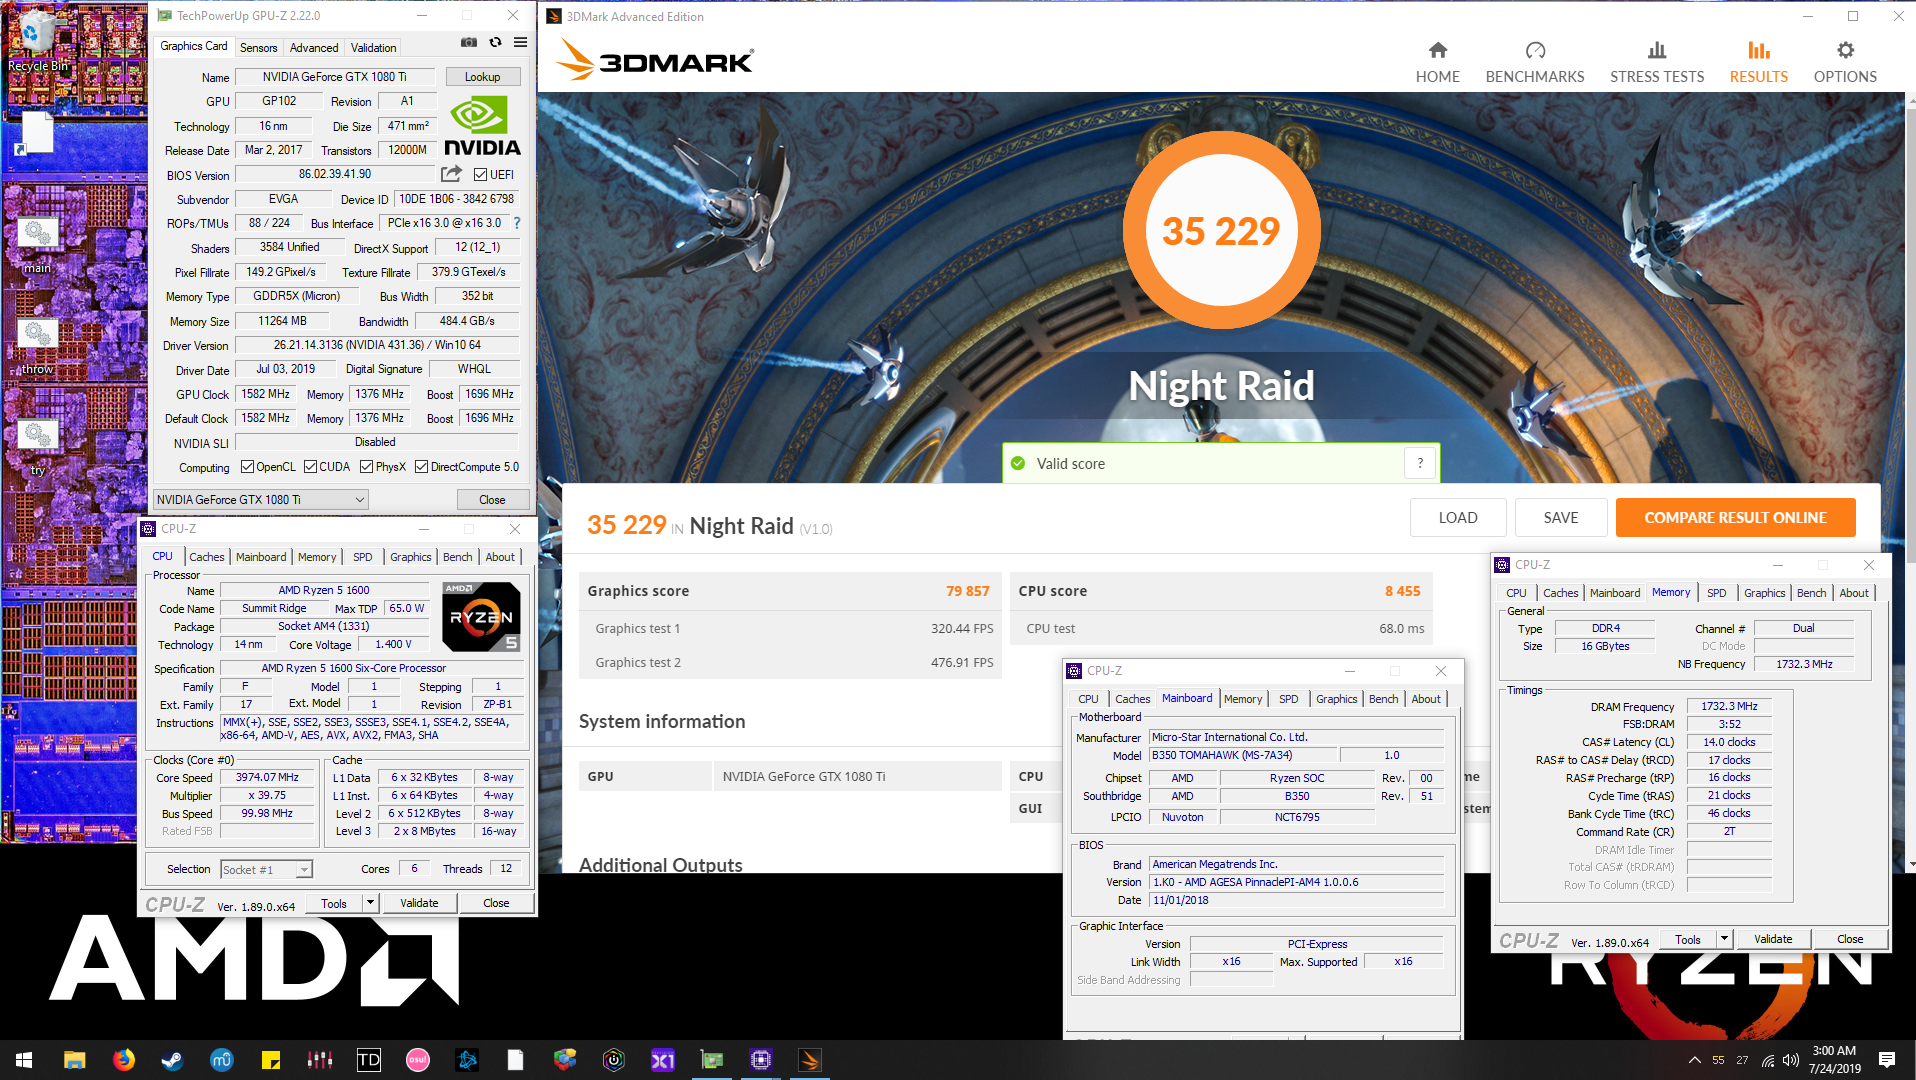Click SAVE button in 3DMark
The image size is (1916, 1080).
coord(1560,518)
